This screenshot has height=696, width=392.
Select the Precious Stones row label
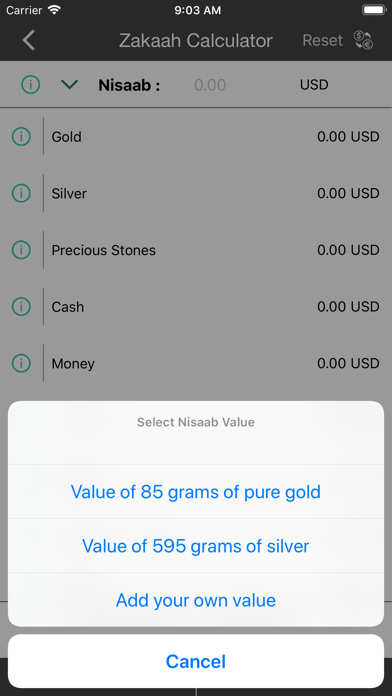103,250
